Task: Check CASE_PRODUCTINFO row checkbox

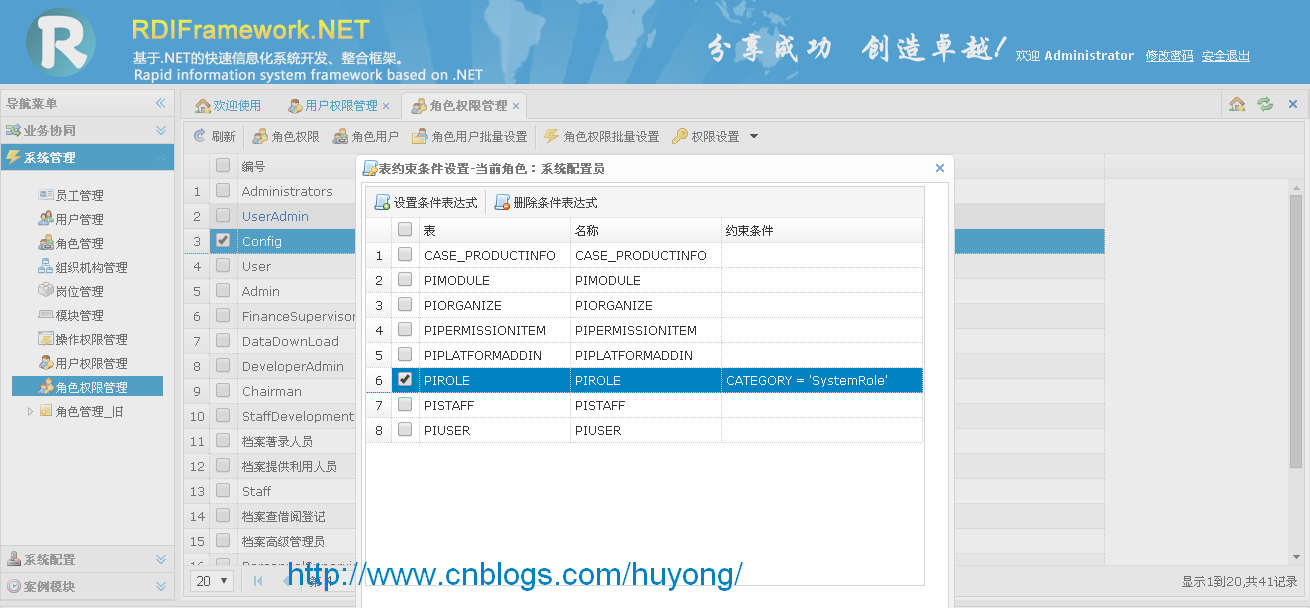Action: (405, 255)
